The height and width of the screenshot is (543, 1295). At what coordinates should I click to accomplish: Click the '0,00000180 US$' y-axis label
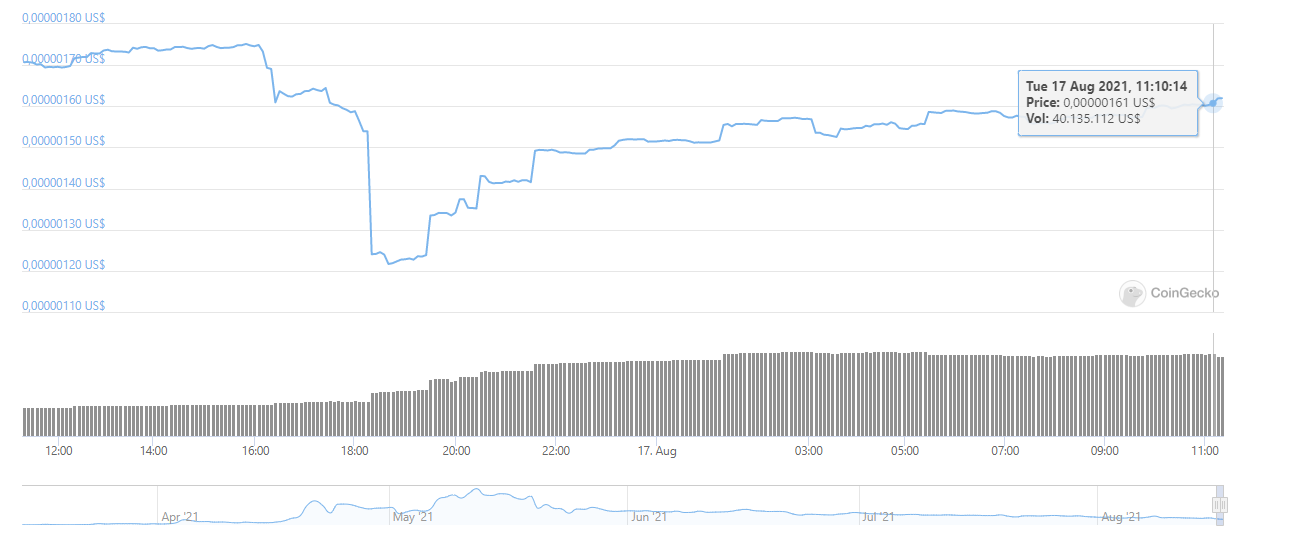64,18
